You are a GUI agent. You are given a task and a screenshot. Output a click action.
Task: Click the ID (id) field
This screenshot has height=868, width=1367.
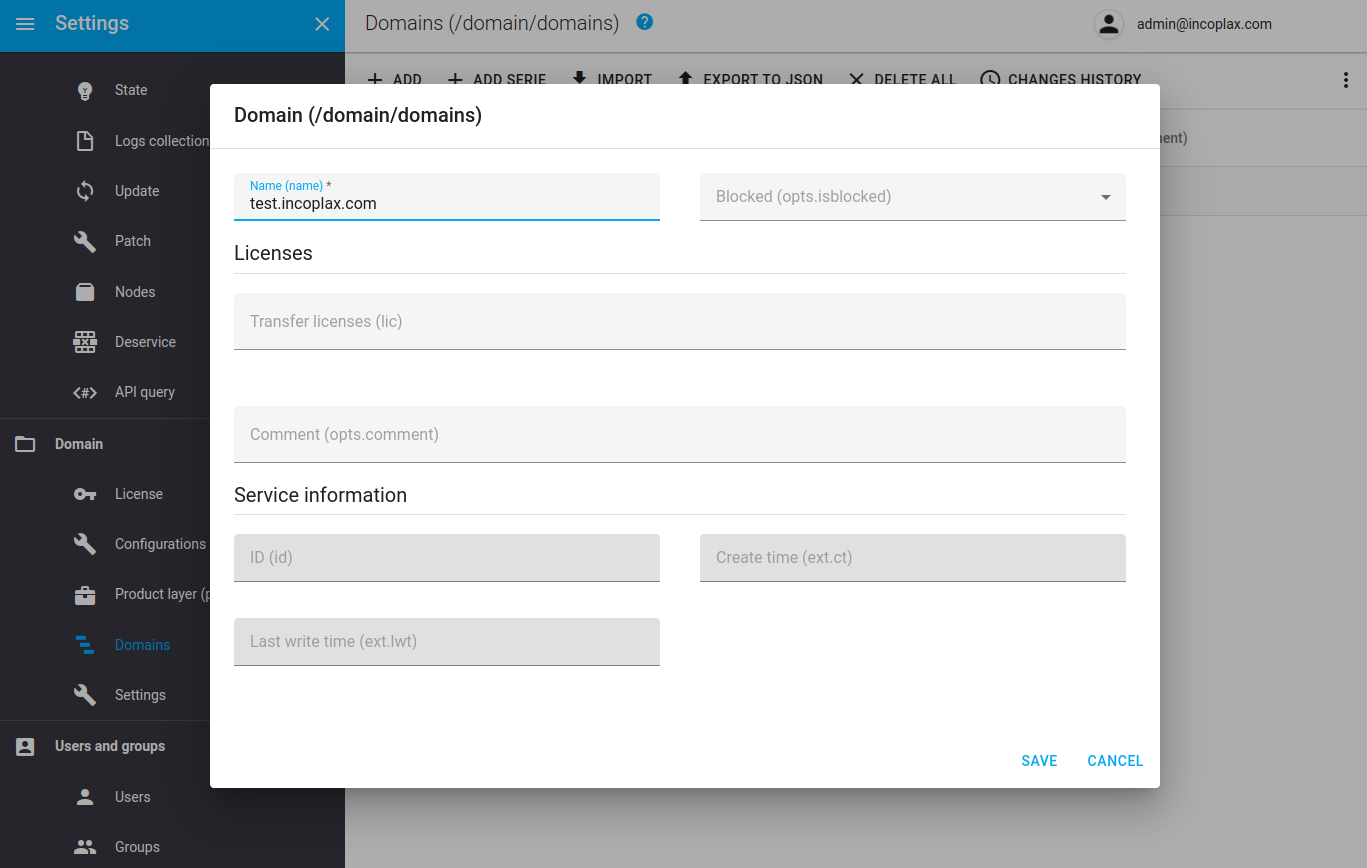pos(447,558)
